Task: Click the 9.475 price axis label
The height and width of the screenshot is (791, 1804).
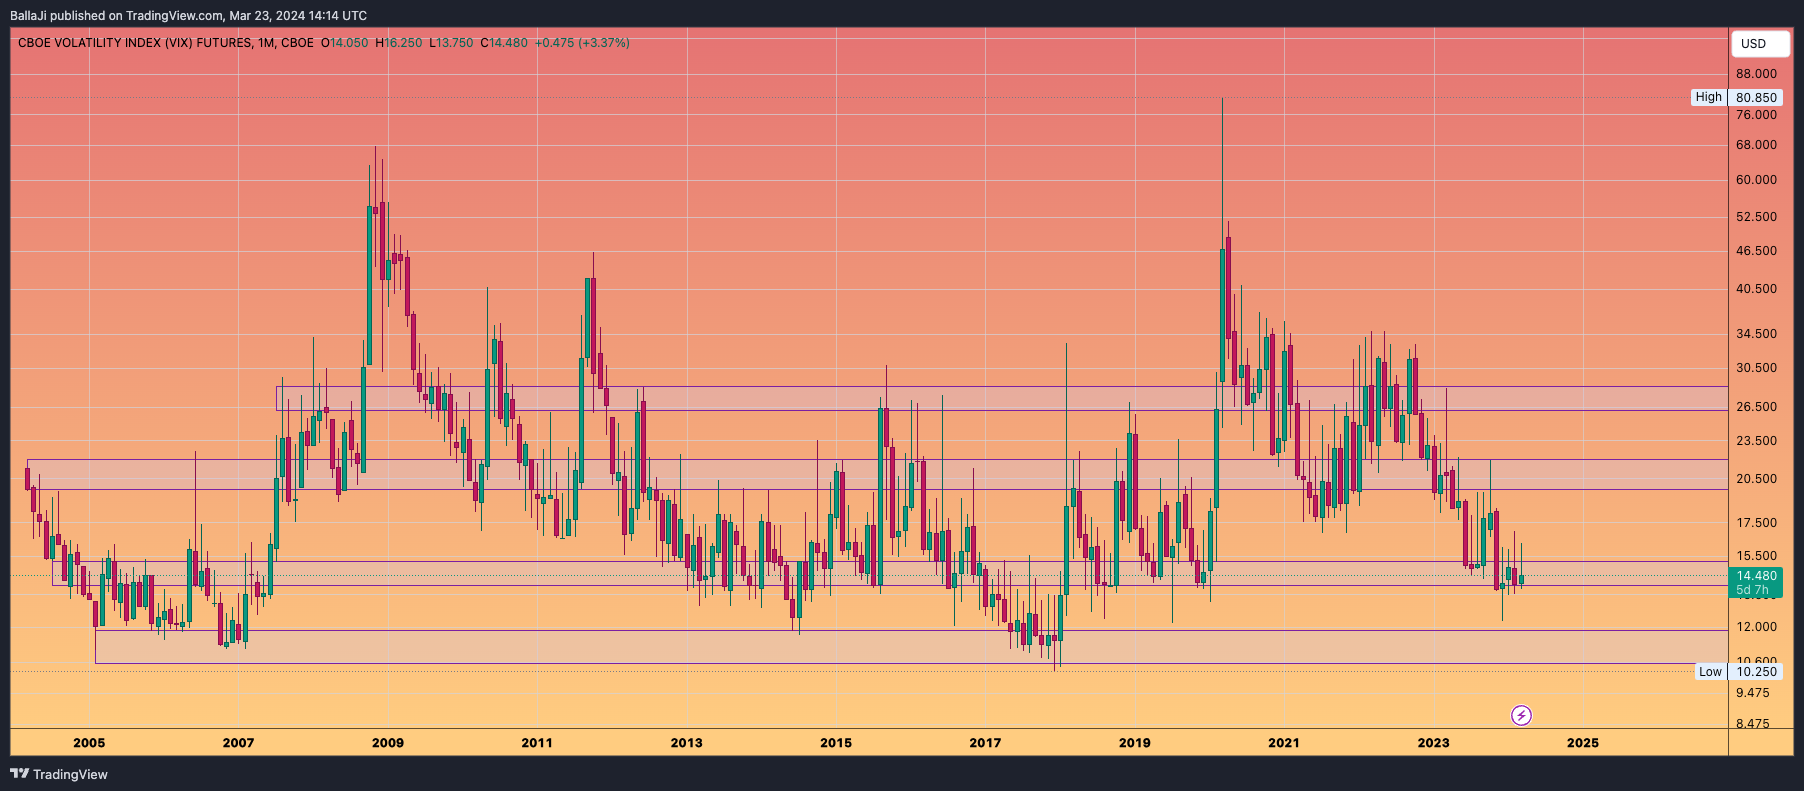Action: [1752, 693]
